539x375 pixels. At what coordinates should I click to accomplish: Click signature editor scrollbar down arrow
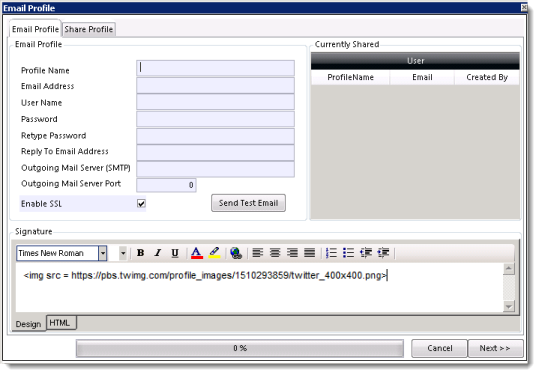tap(509, 306)
